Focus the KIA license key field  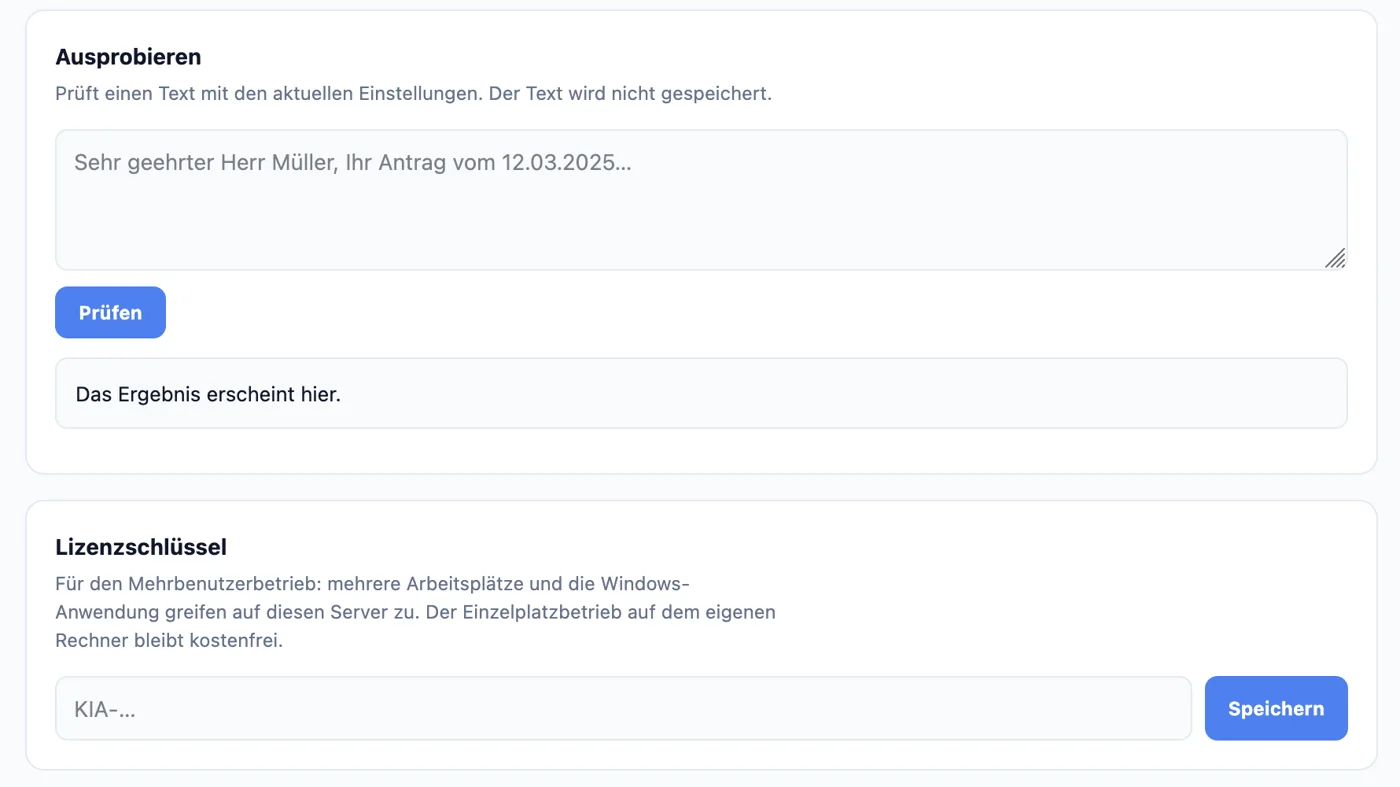point(623,708)
